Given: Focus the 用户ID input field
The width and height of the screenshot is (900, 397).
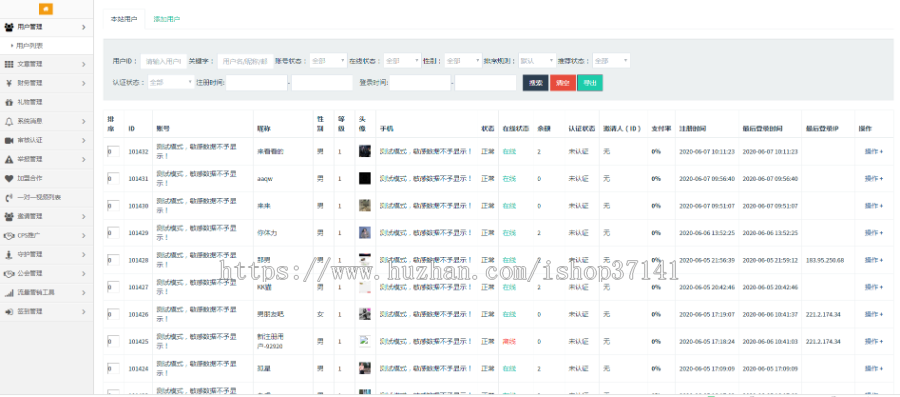Looking at the screenshot, I should (x=164, y=60).
